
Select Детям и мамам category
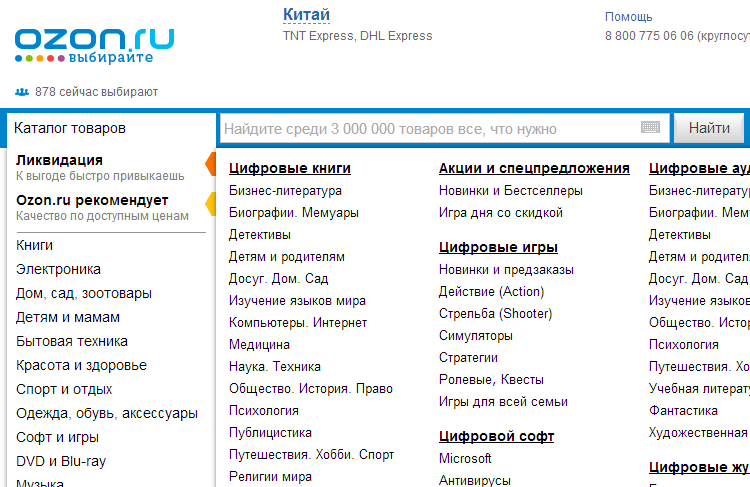pos(68,317)
